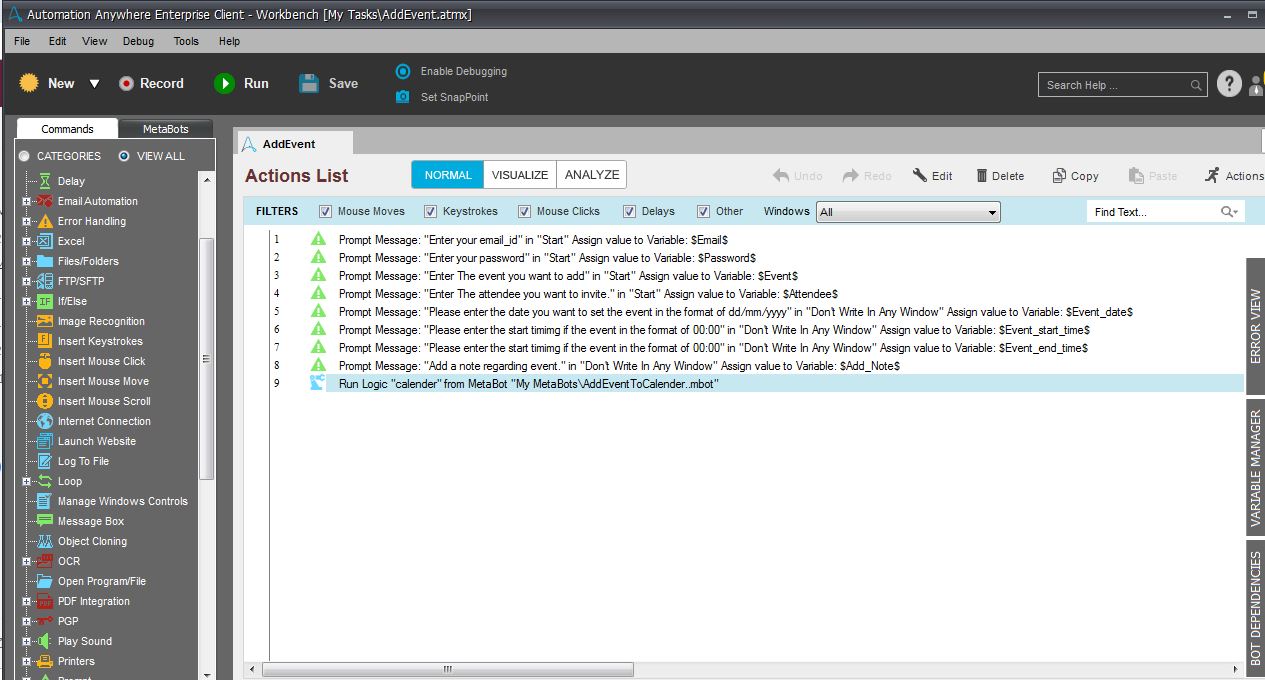This screenshot has height=680, width=1265.
Task: Click the Insert Keystrokes icon
Action: point(45,341)
